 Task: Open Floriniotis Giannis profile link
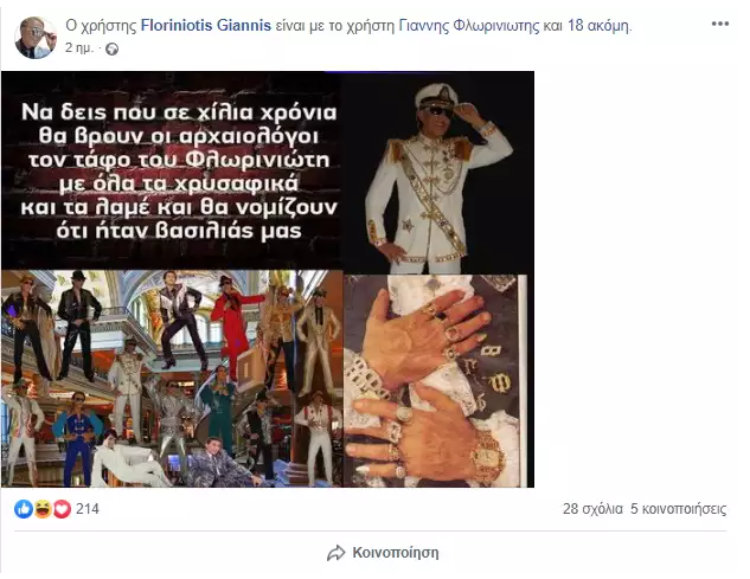coord(206,25)
